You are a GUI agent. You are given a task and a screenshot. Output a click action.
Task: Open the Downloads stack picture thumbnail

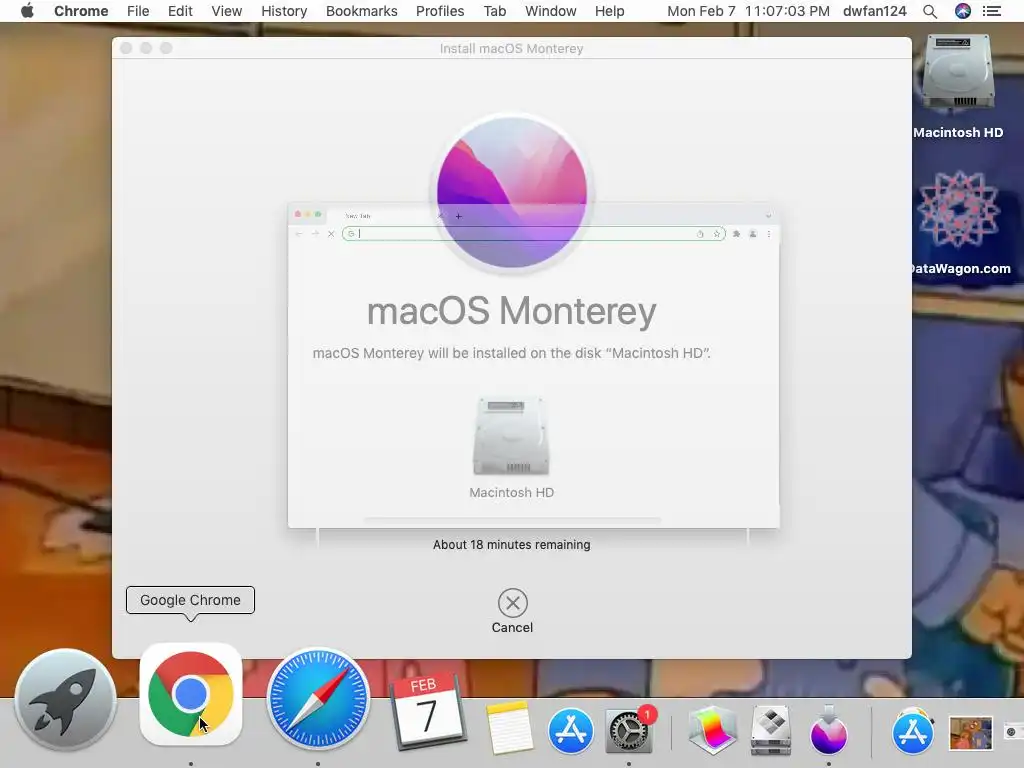(970, 733)
